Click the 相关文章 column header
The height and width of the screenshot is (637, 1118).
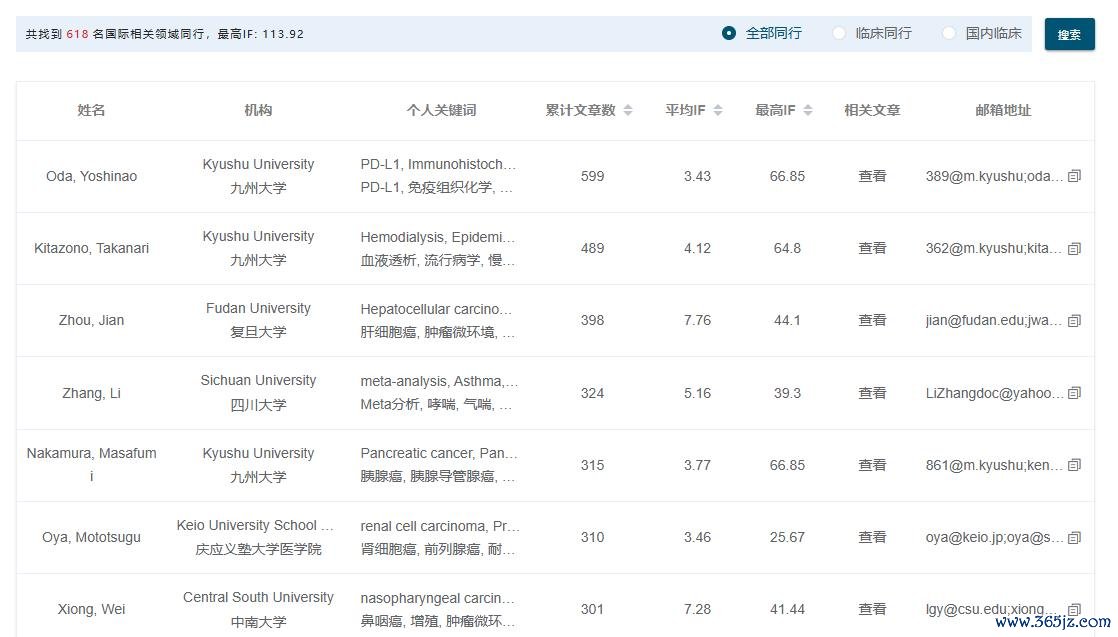click(x=872, y=111)
